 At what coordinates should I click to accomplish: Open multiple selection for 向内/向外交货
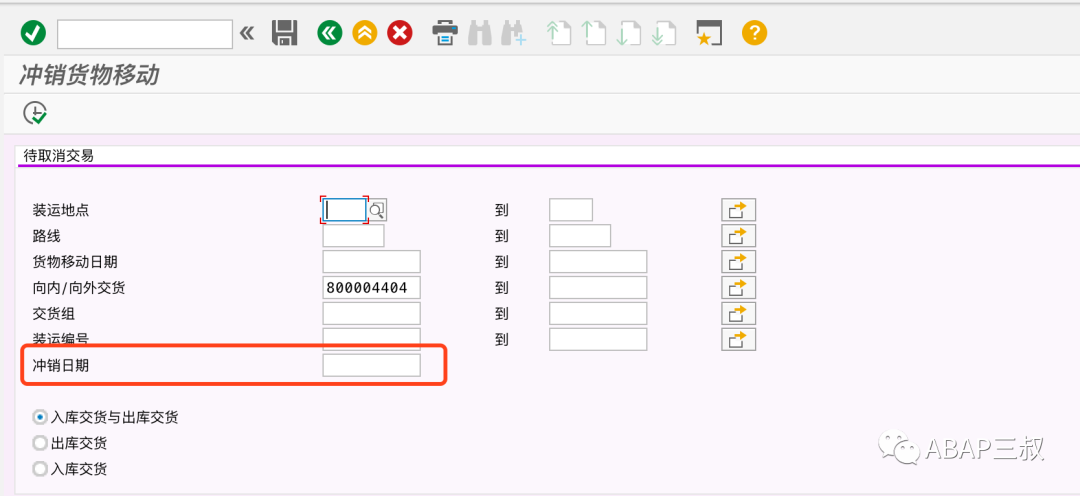tap(738, 287)
